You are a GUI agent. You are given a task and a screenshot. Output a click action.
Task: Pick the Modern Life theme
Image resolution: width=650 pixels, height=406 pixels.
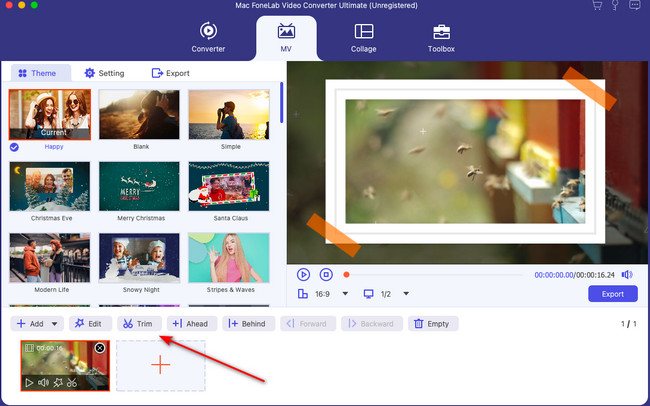tap(50, 258)
